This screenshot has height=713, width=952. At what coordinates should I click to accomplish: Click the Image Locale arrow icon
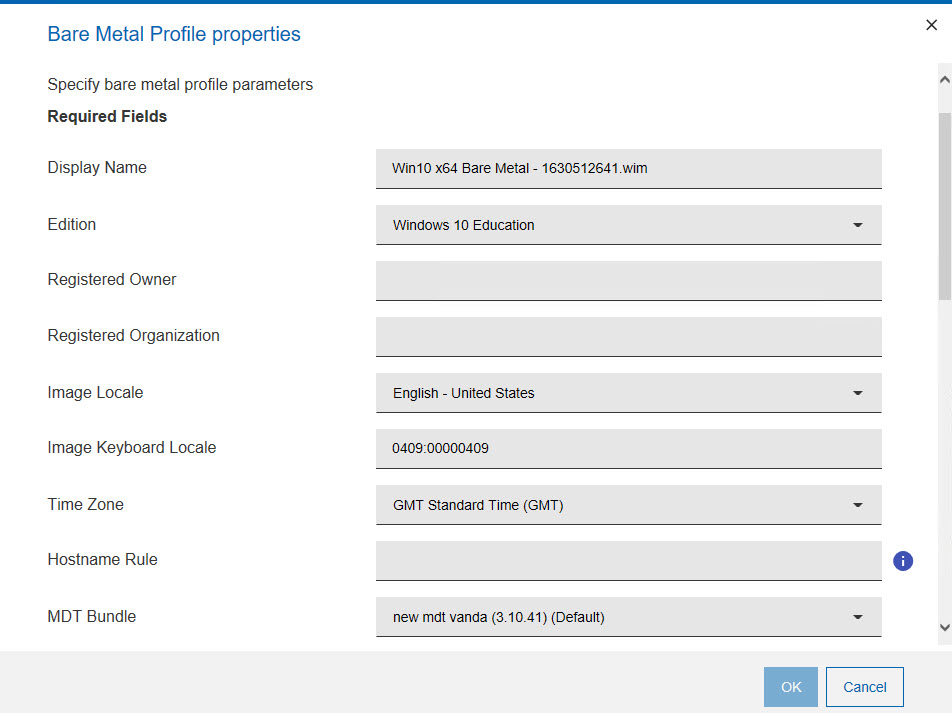857,393
